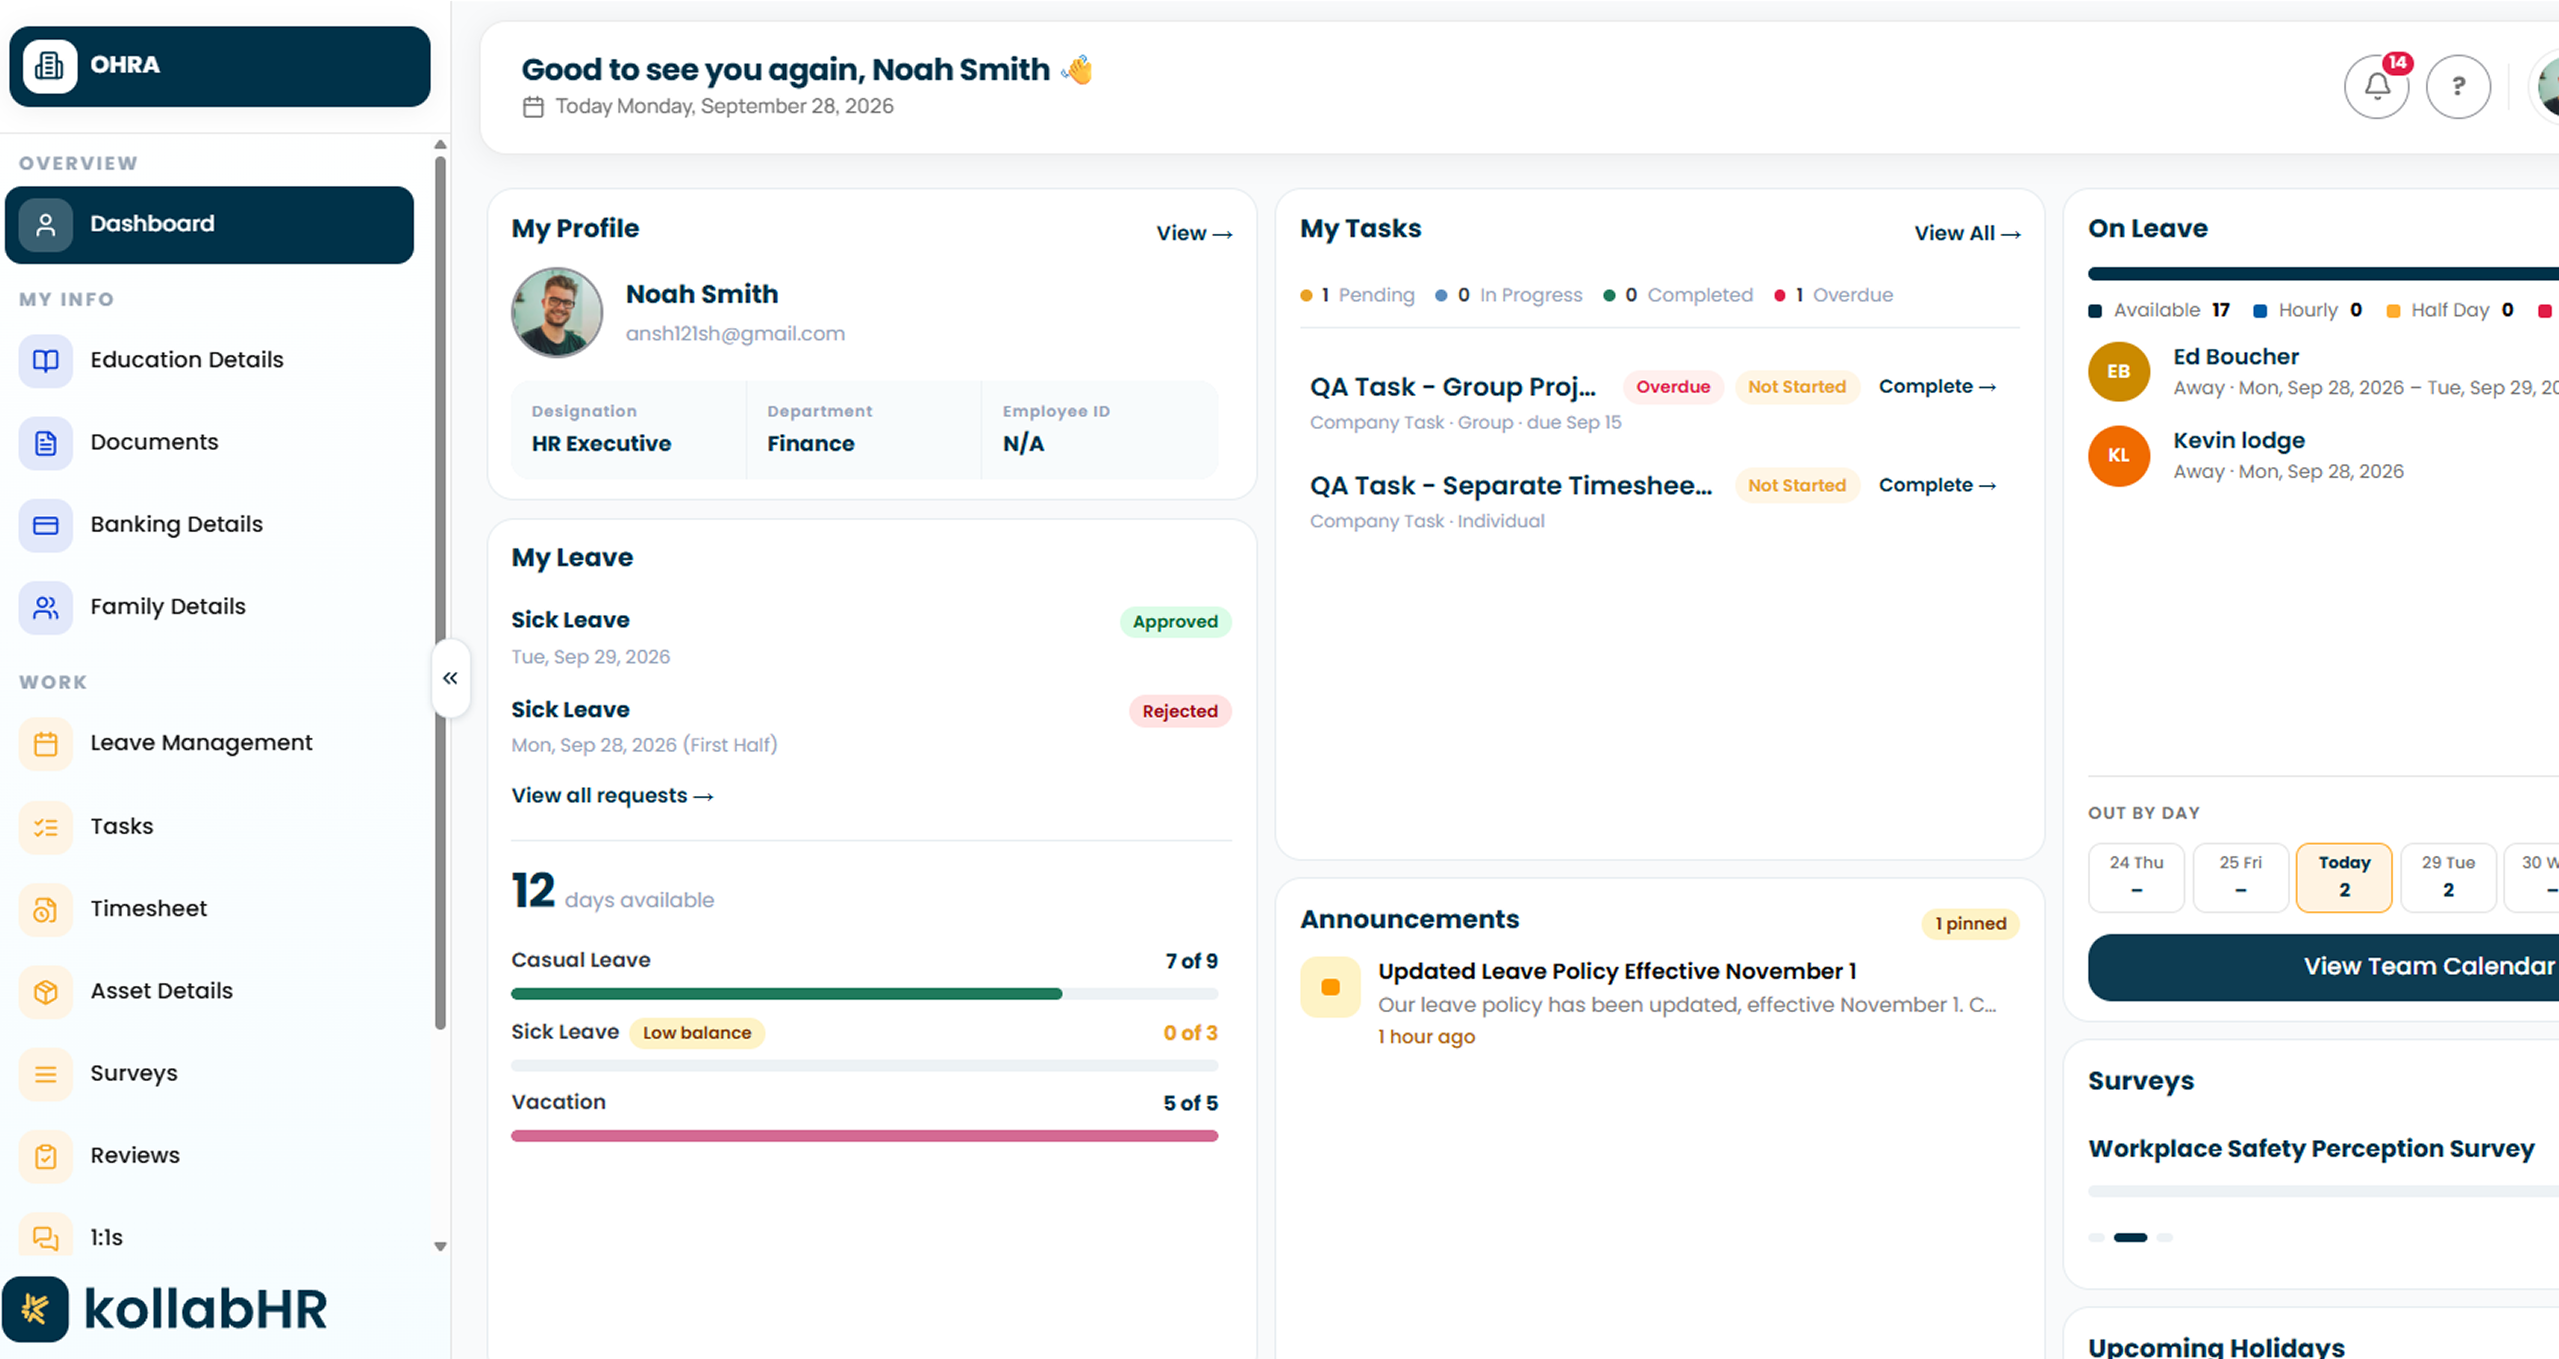Click Noah Smith profile photo
The width and height of the screenshot is (2559, 1359).
(x=557, y=312)
